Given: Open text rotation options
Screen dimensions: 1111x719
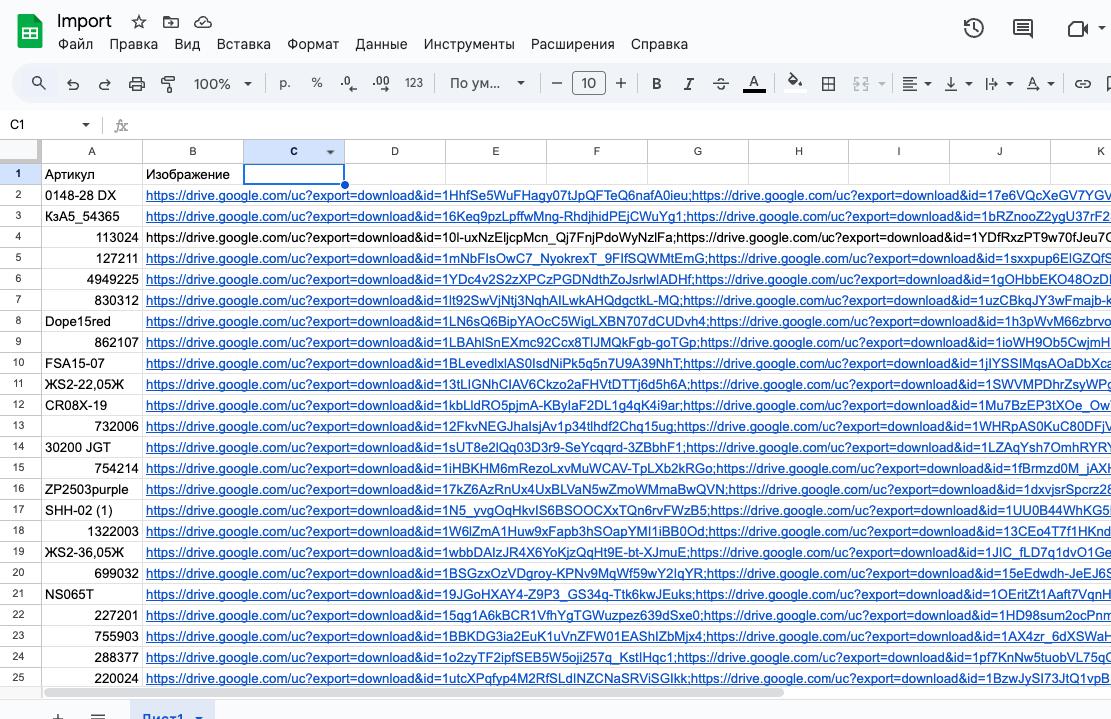Looking at the screenshot, I should pos(1039,84).
